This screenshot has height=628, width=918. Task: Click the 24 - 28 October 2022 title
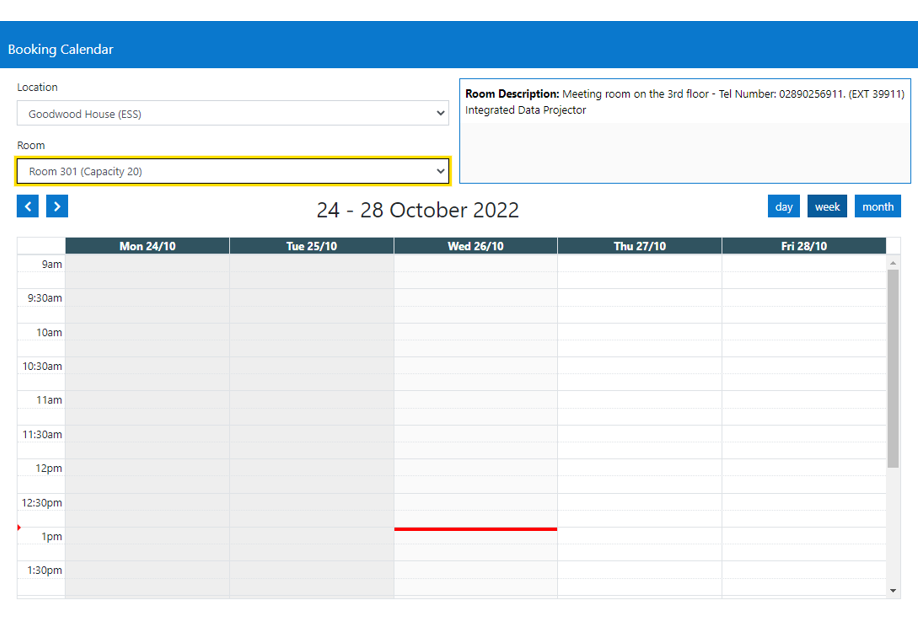tap(417, 210)
